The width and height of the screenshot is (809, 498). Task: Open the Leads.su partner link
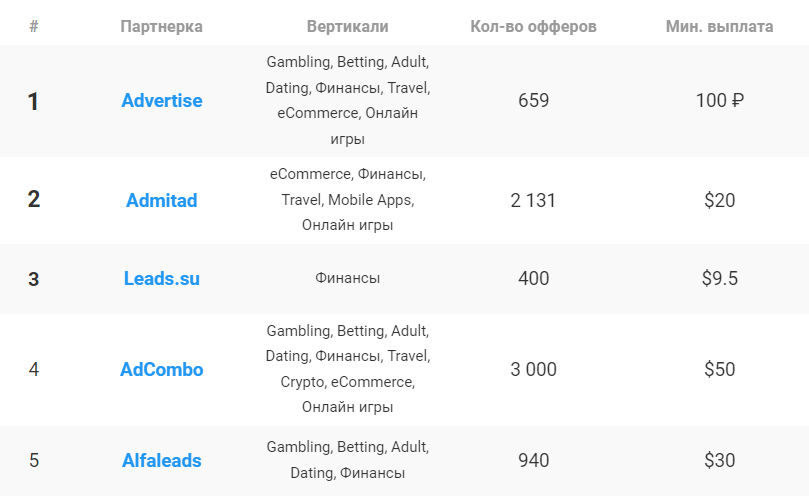point(161,279)
